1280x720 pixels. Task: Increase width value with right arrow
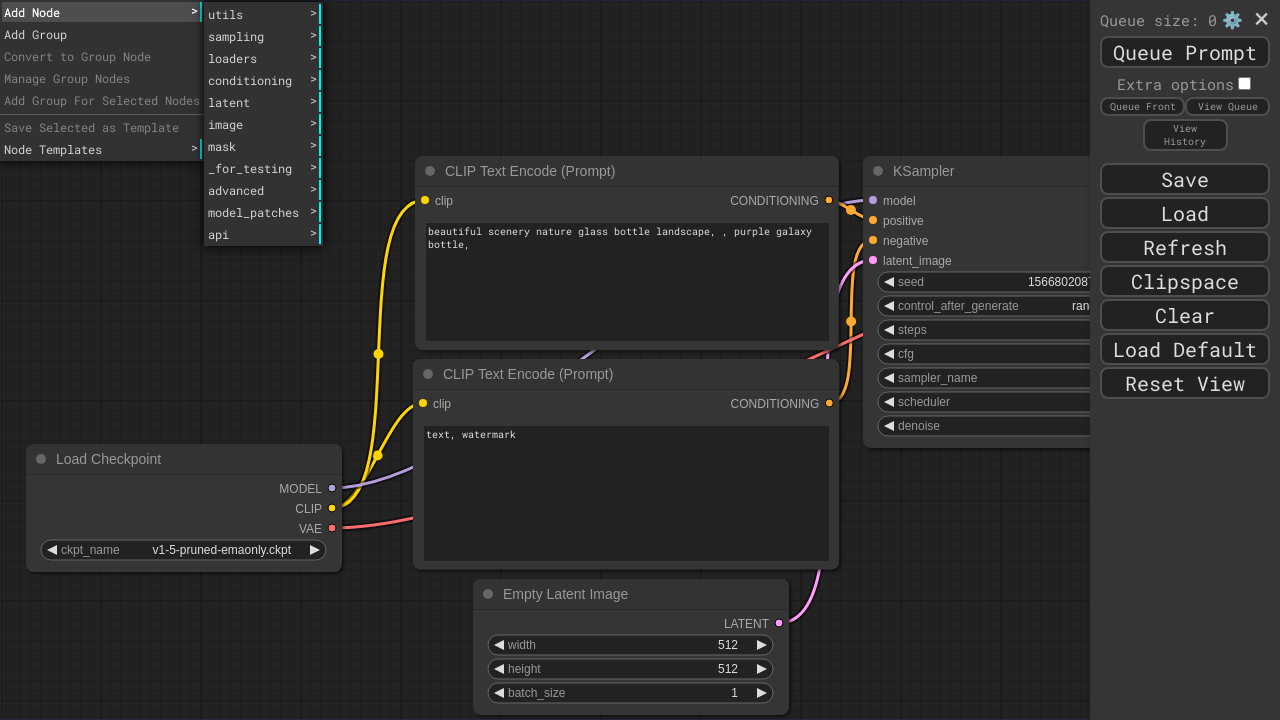pyautogui.click(x=762, y=645)
